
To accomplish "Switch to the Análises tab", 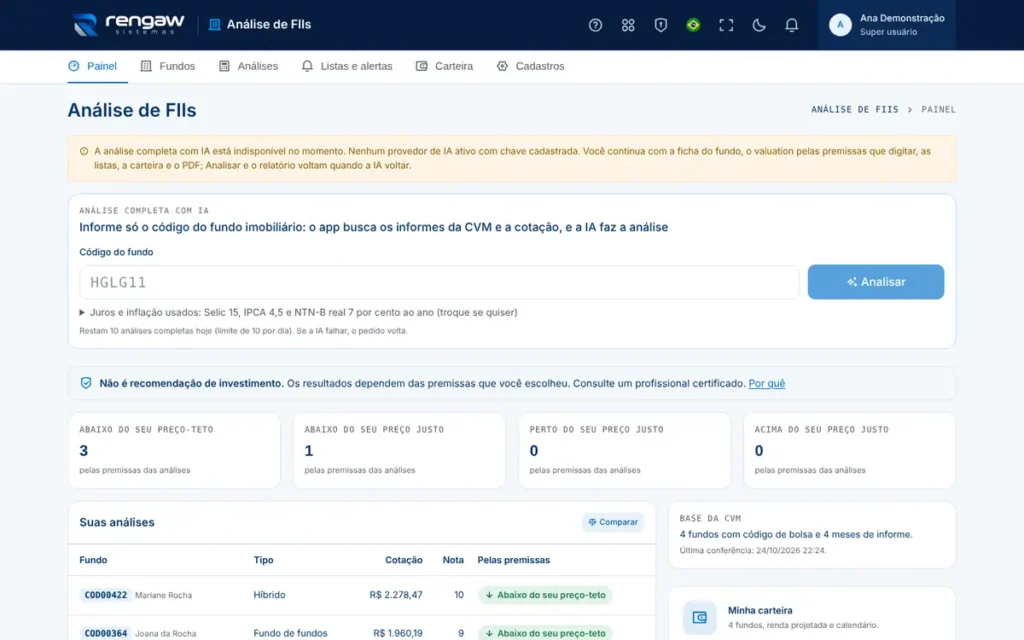I will point(248,66).
